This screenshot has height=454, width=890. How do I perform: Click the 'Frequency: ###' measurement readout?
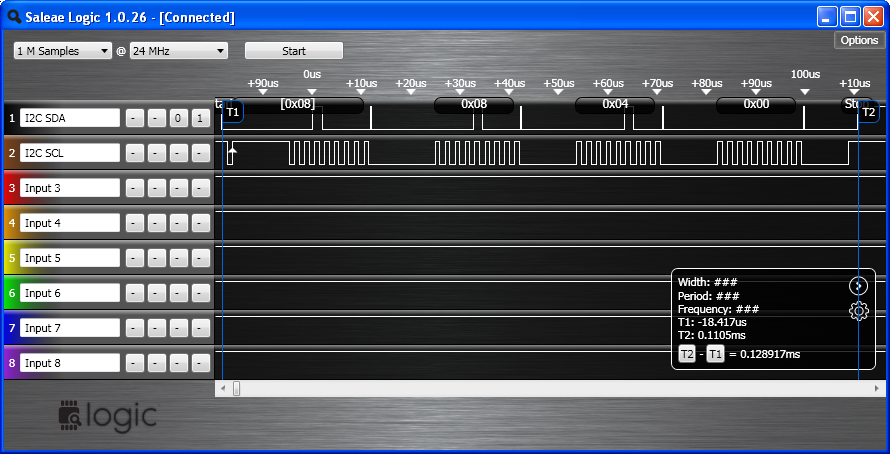coord(719,309)
